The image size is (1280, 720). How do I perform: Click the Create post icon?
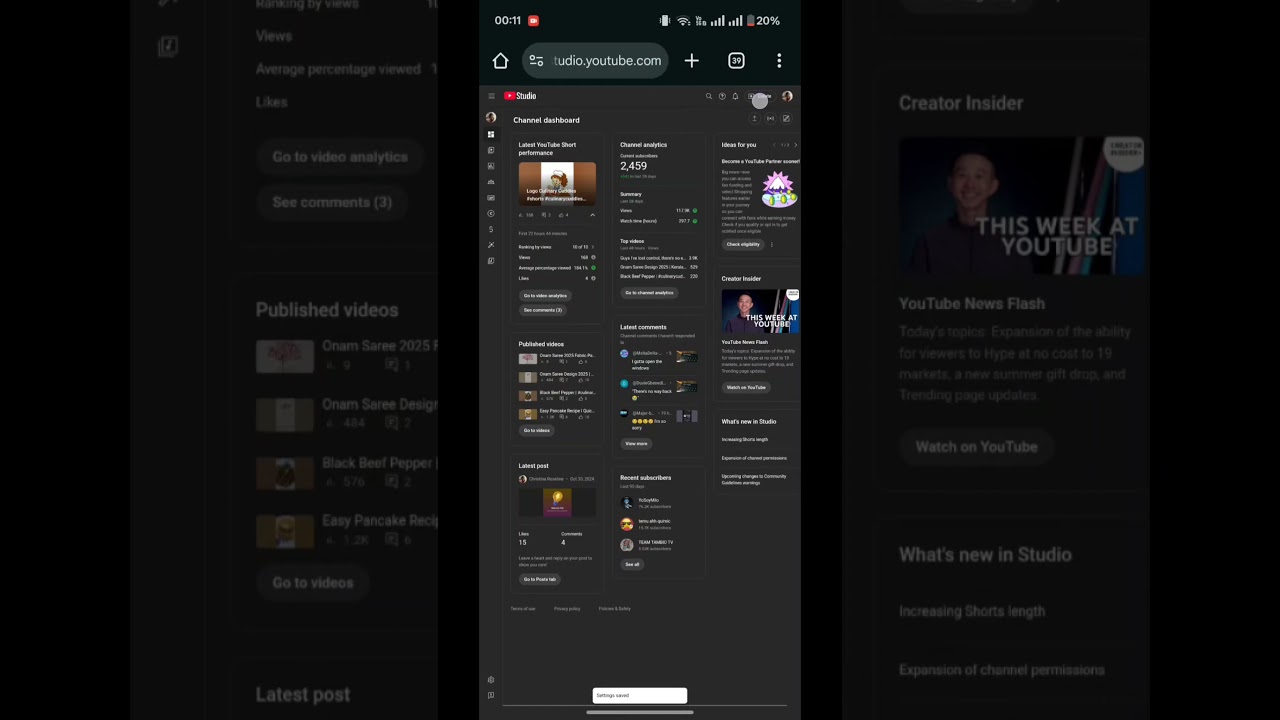[786, 119]
